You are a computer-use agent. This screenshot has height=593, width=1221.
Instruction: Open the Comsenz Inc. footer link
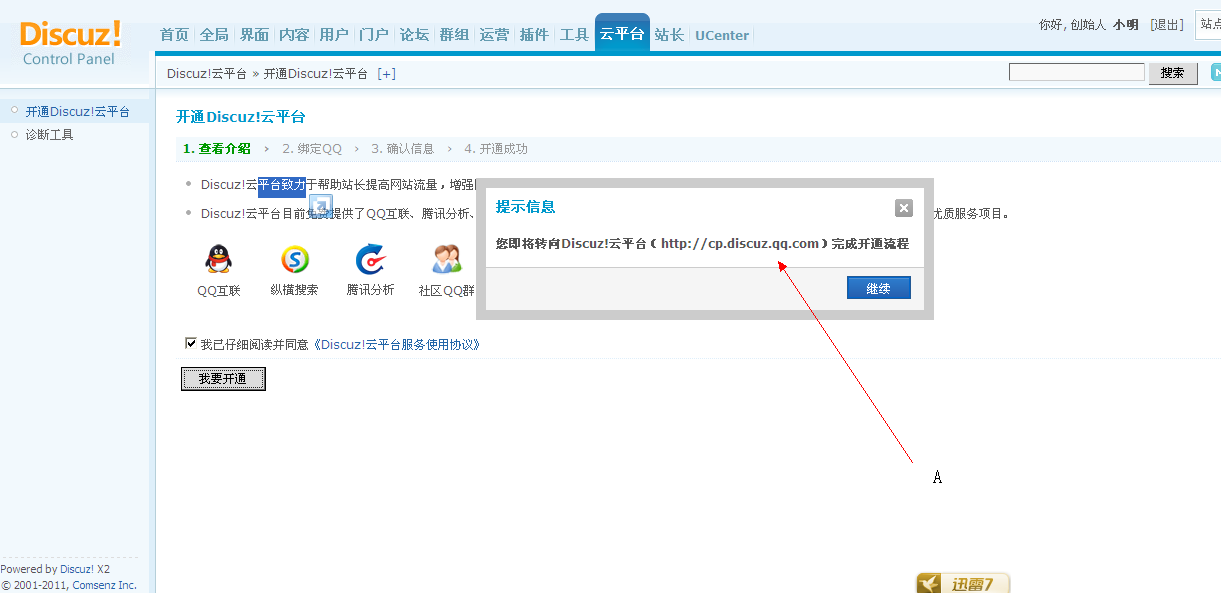point(105,585)
